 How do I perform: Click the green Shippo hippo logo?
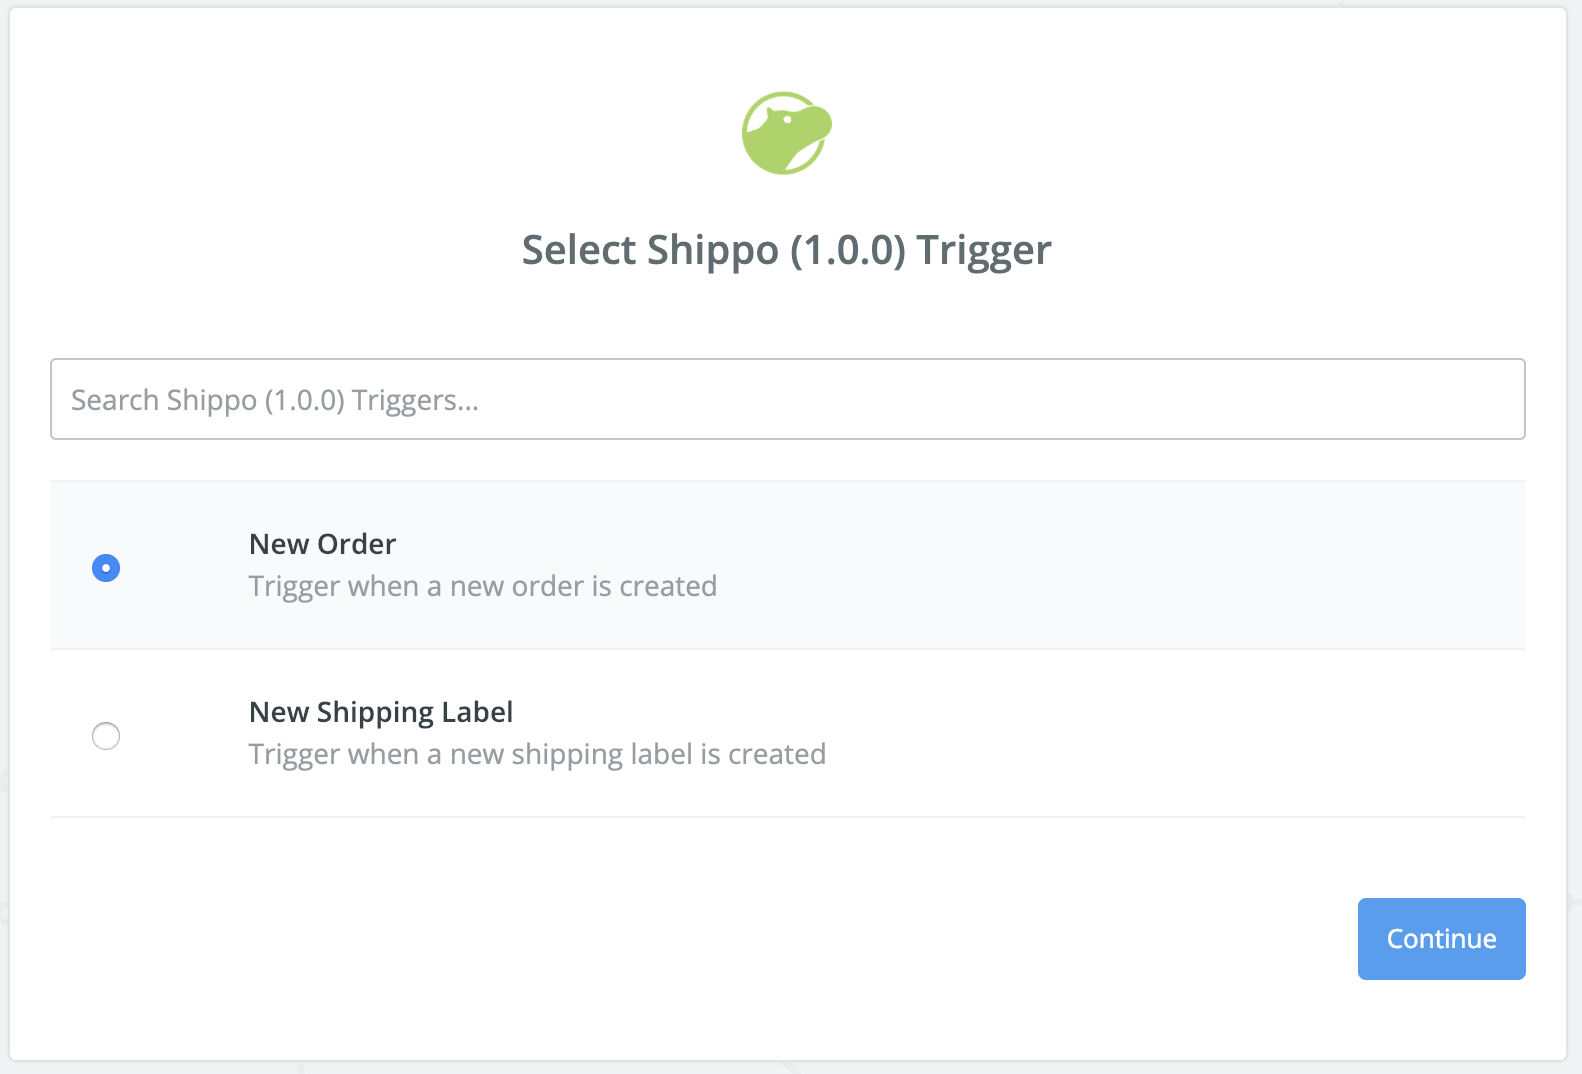787,133
